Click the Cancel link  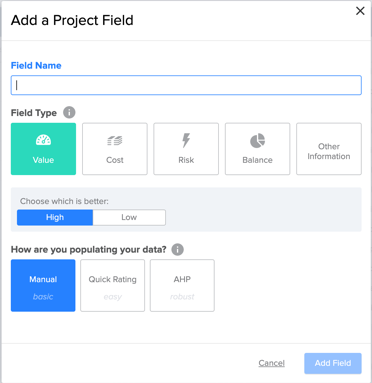pos(271,363)
